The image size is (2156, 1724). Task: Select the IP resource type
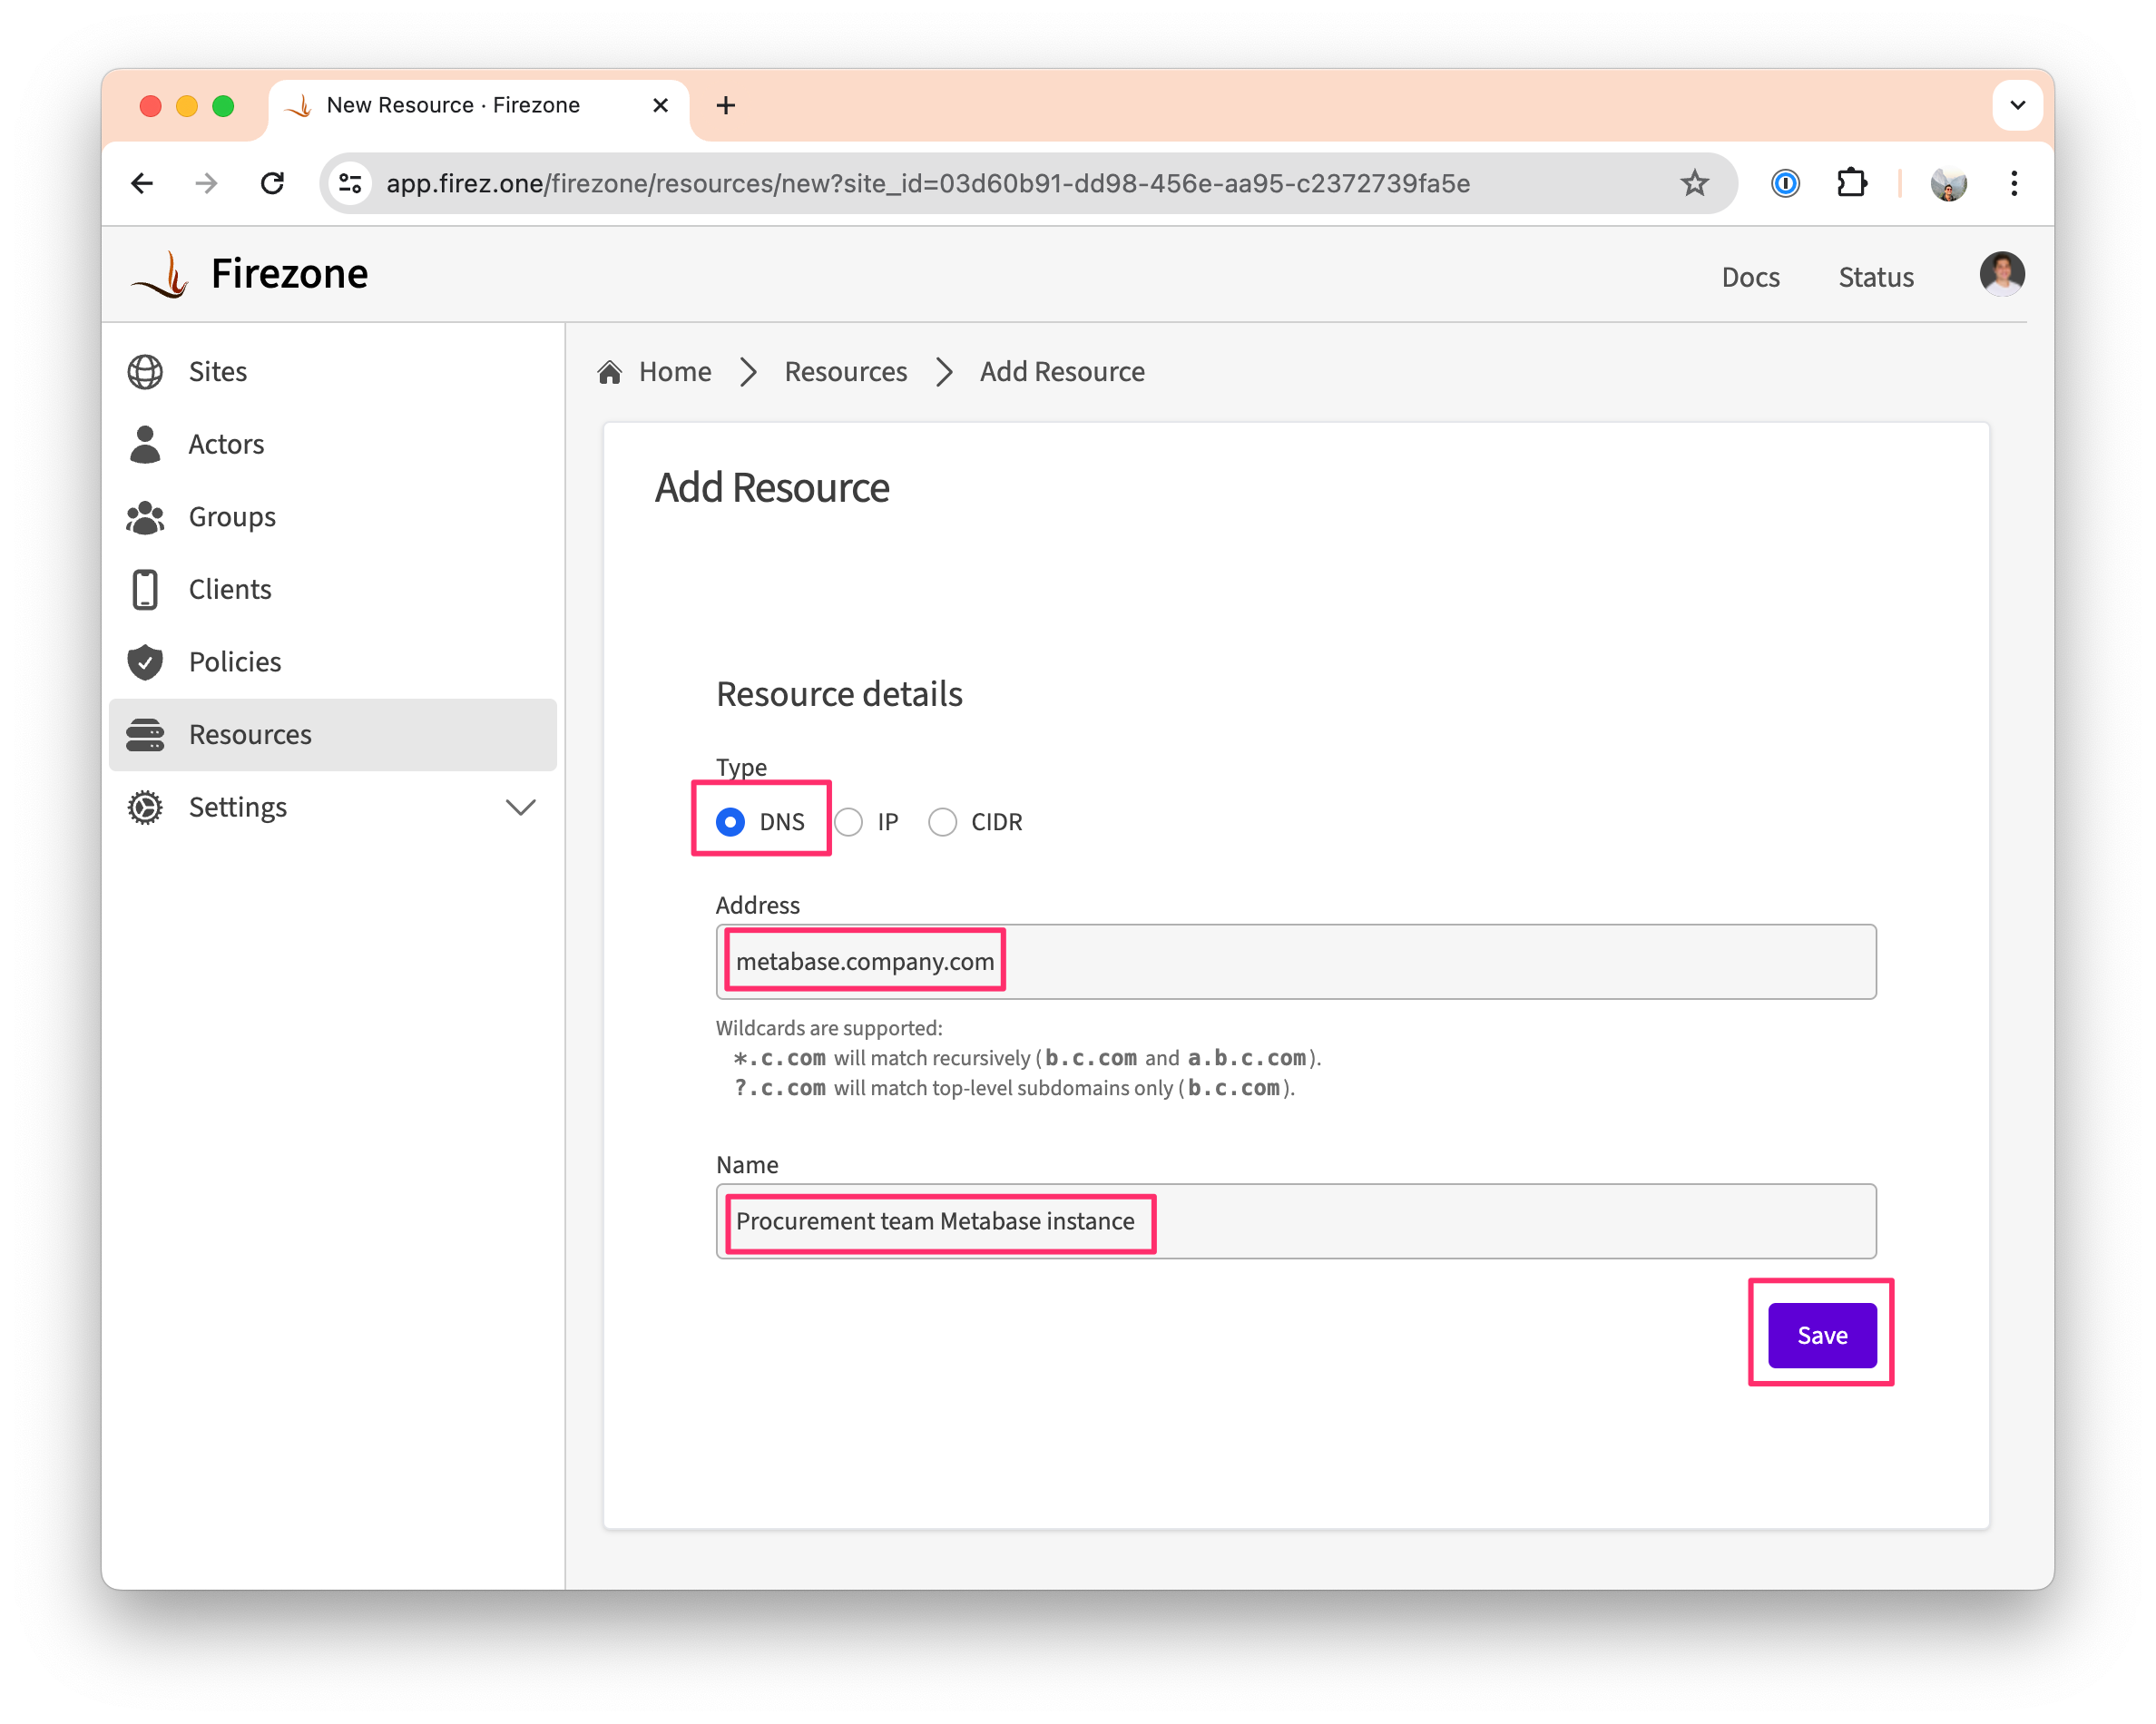(x=853, y=821)
